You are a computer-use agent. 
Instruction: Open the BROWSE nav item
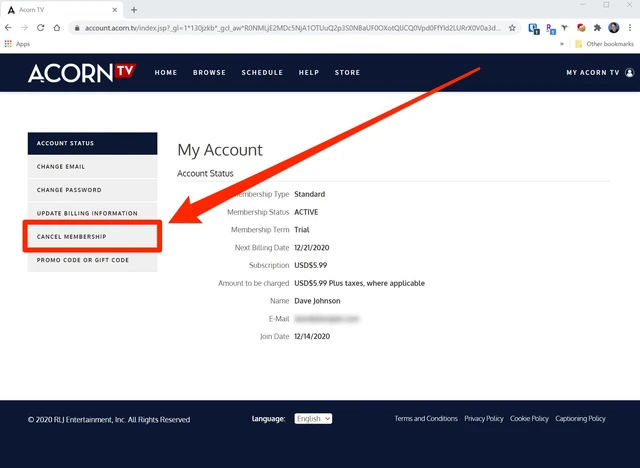(209, 73)
